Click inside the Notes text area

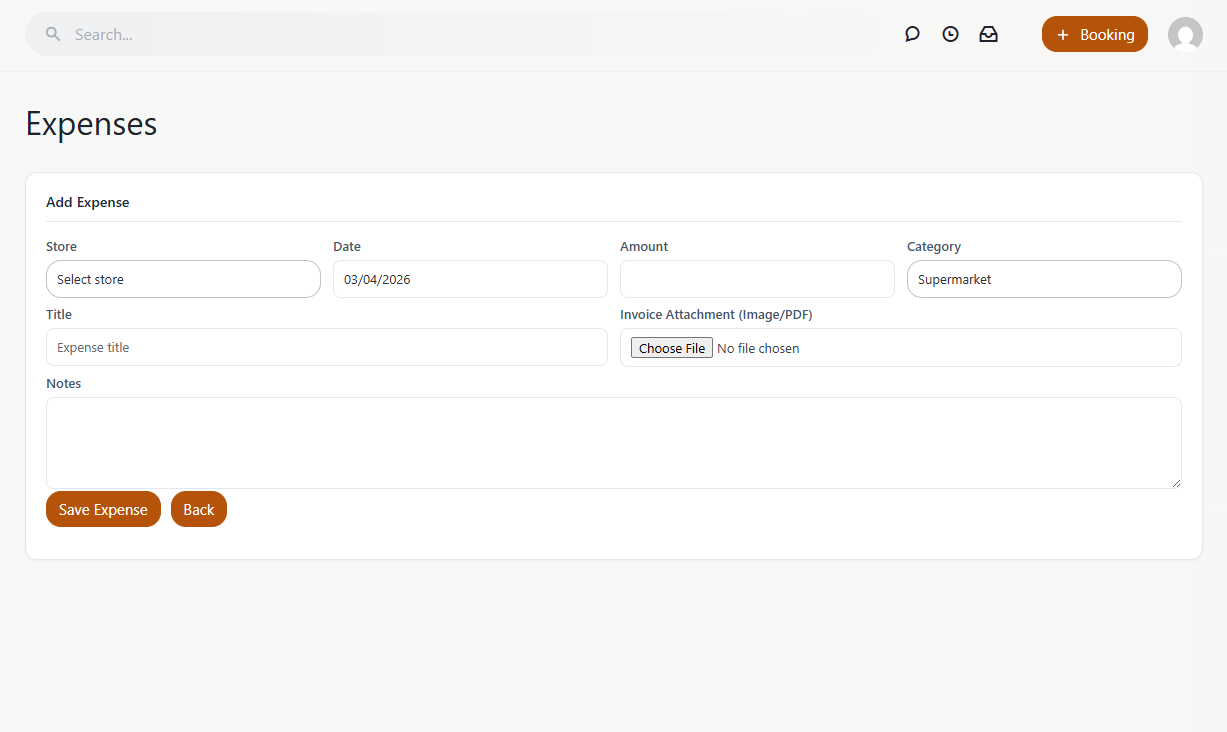click(613, 442)
